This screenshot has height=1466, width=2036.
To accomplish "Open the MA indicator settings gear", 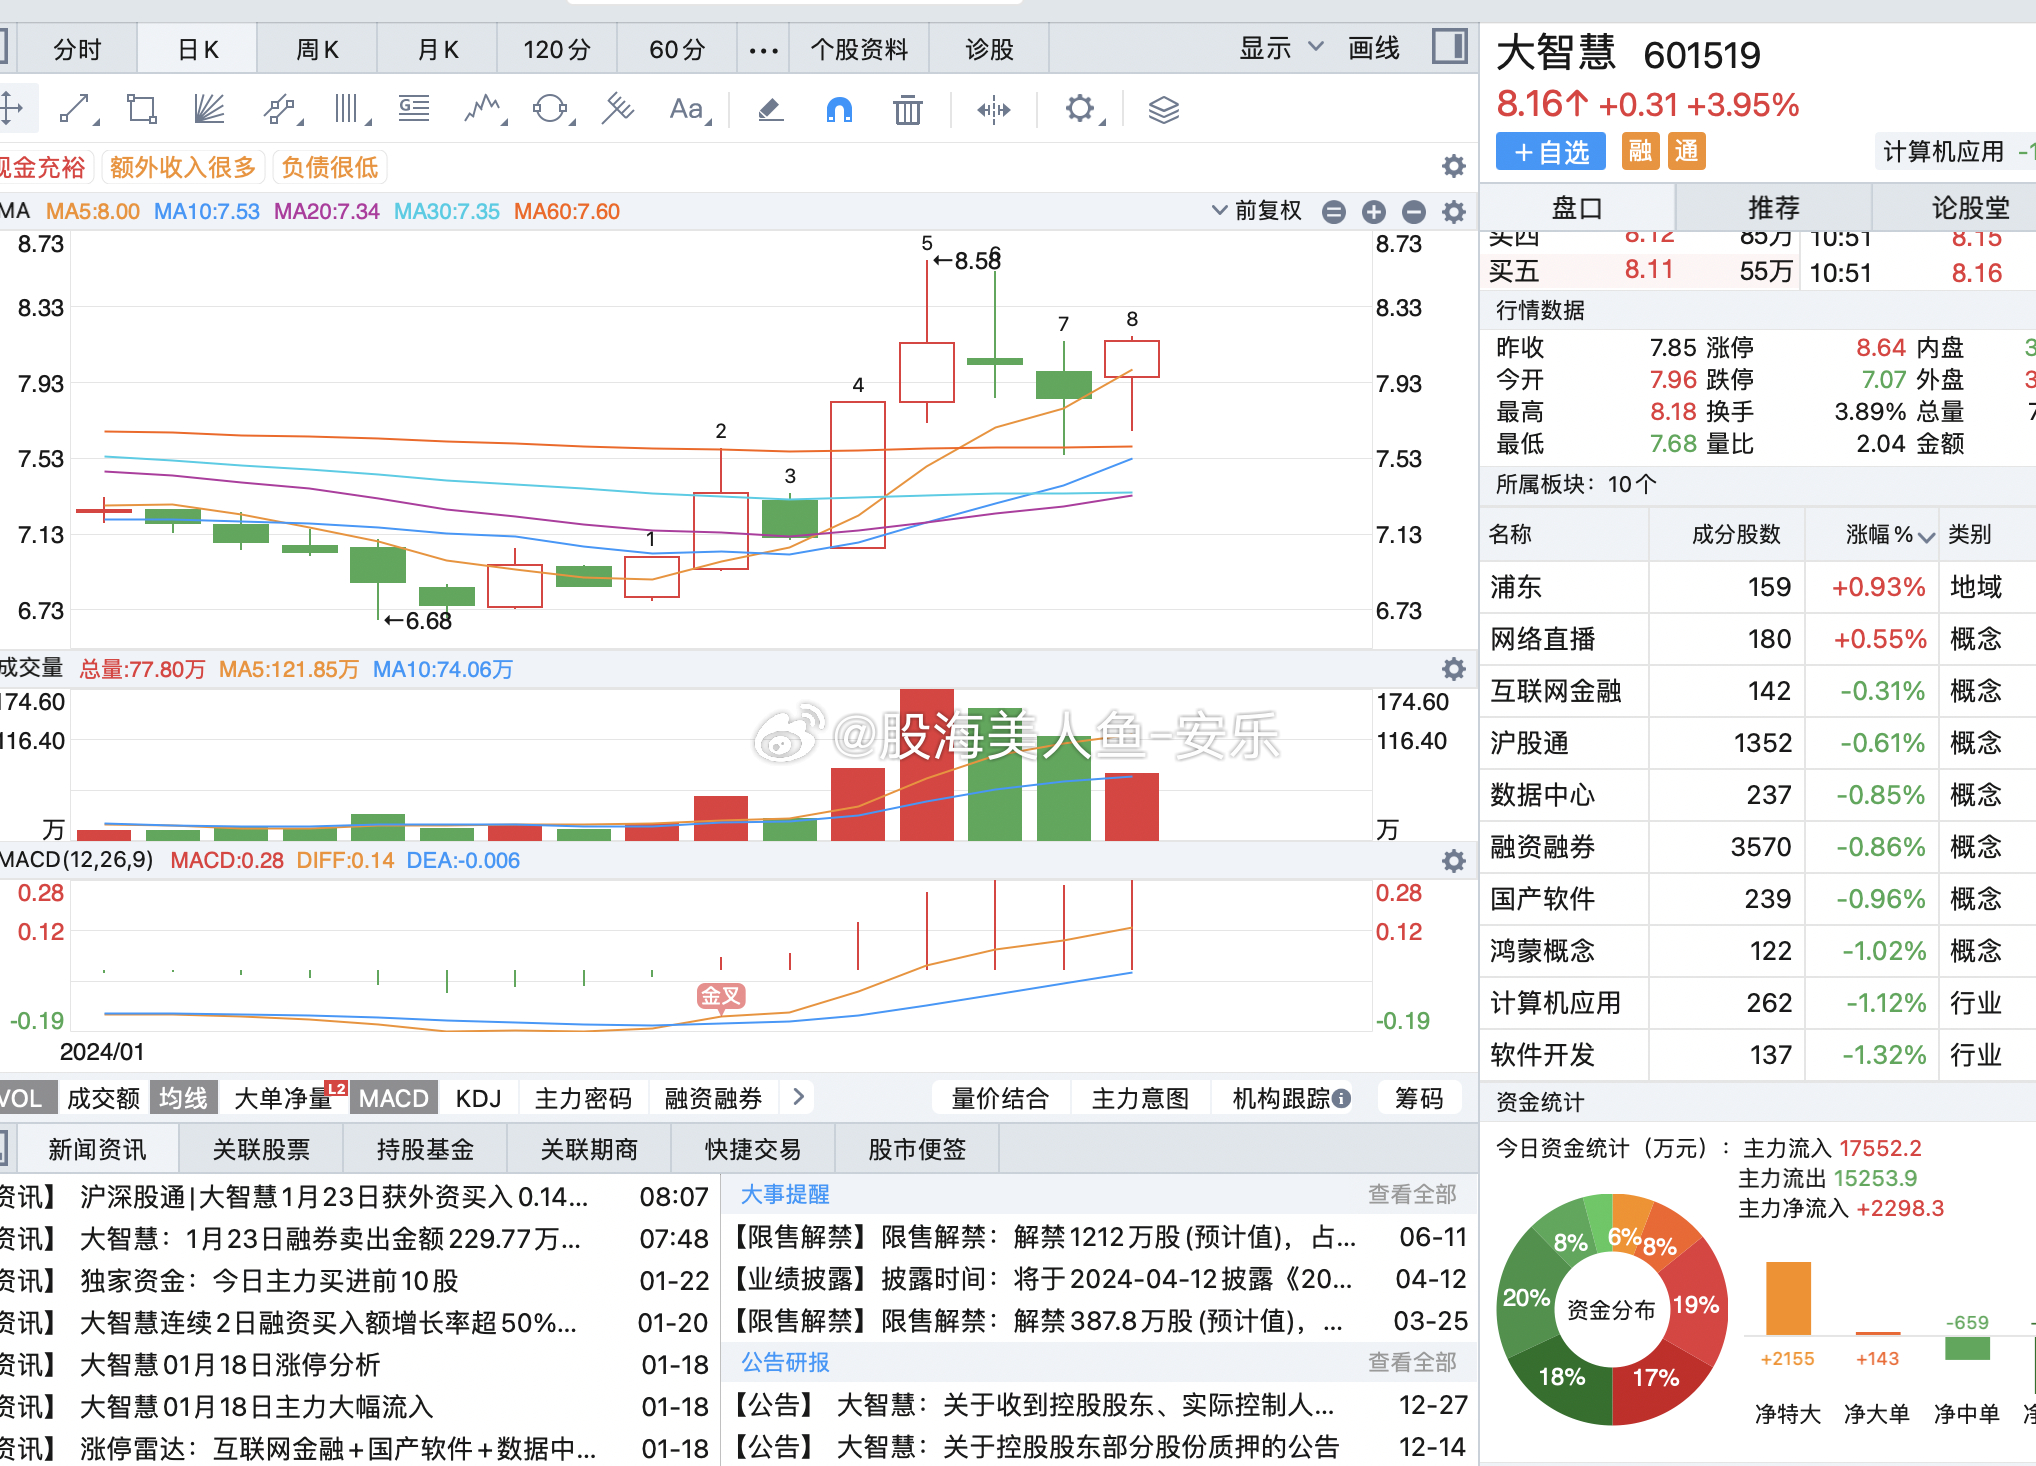I will (1454, 211).
